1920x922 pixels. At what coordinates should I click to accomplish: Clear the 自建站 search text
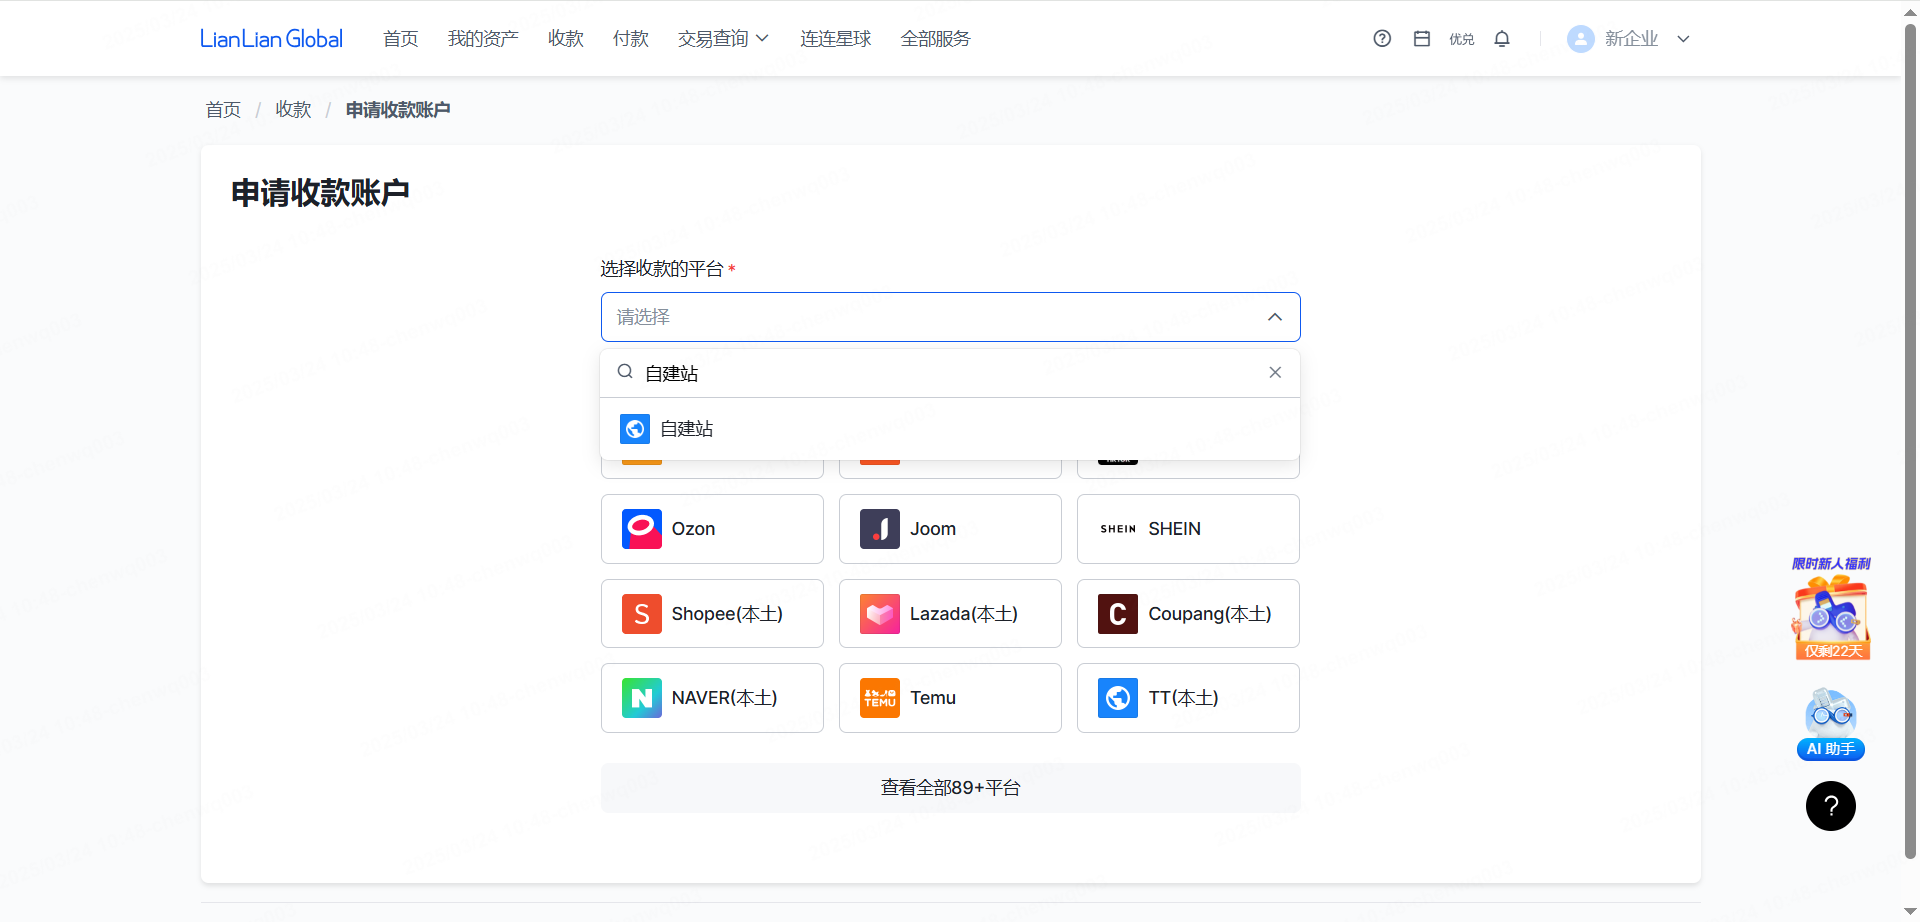[x=1275, y=373]
